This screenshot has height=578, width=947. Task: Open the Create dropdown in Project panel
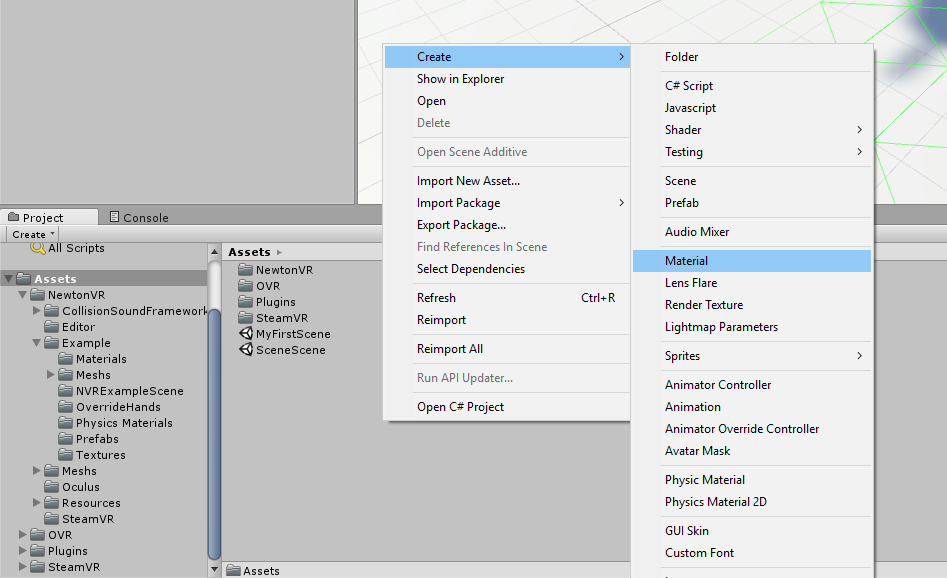click(33, 234)
